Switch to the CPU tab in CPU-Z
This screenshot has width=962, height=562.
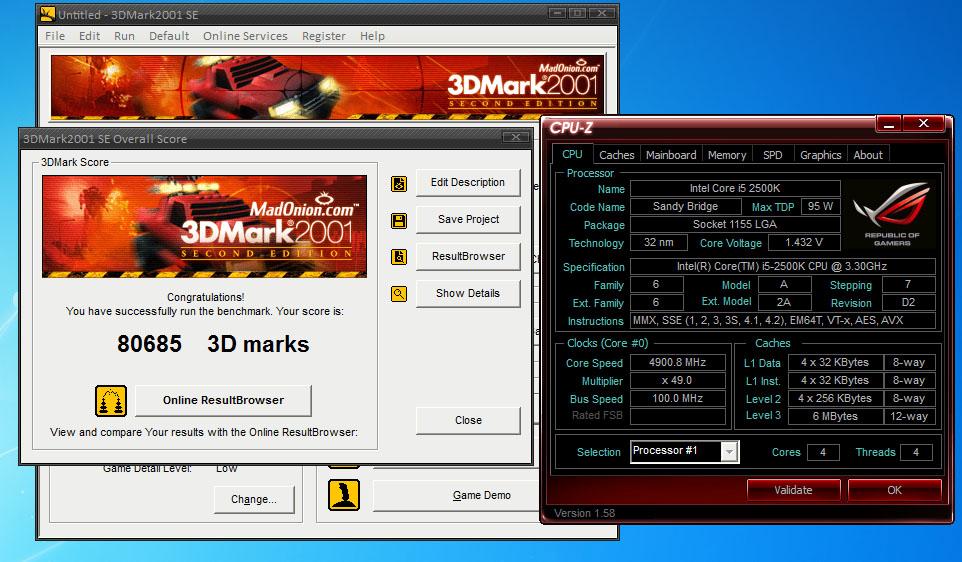point(572,154)
